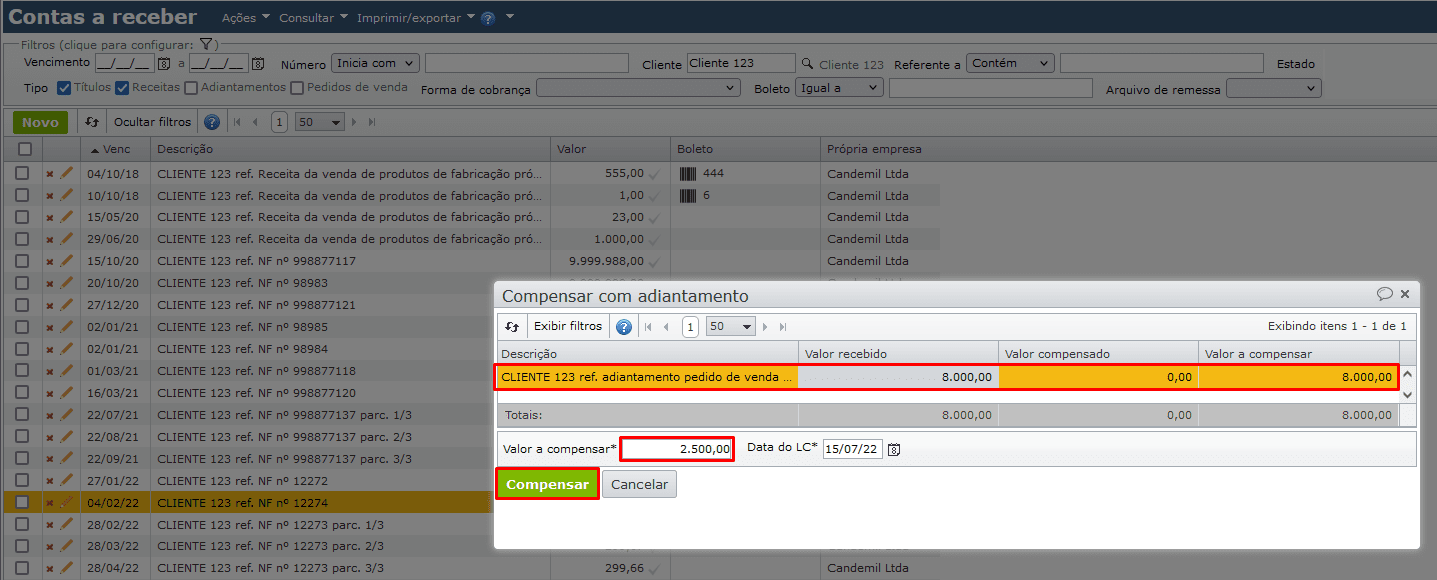Delete the row dated 04/10/18
This screenshot has width=1437, height=580.
(49, 174)
